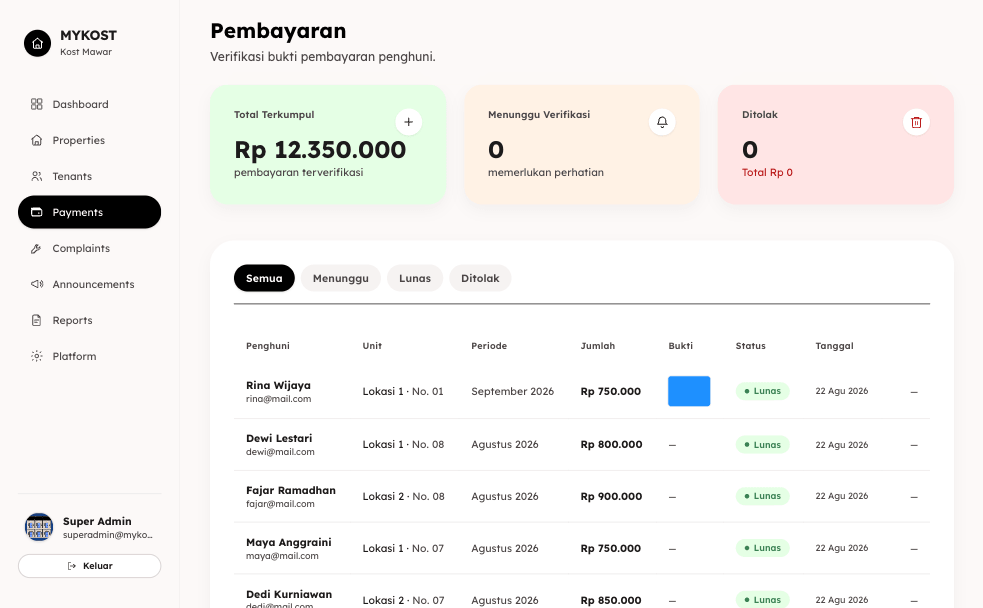The height and width of the screenshot is (608, 983).
Task: Click the Total Rp 0 red text
Action: point(767,172)
